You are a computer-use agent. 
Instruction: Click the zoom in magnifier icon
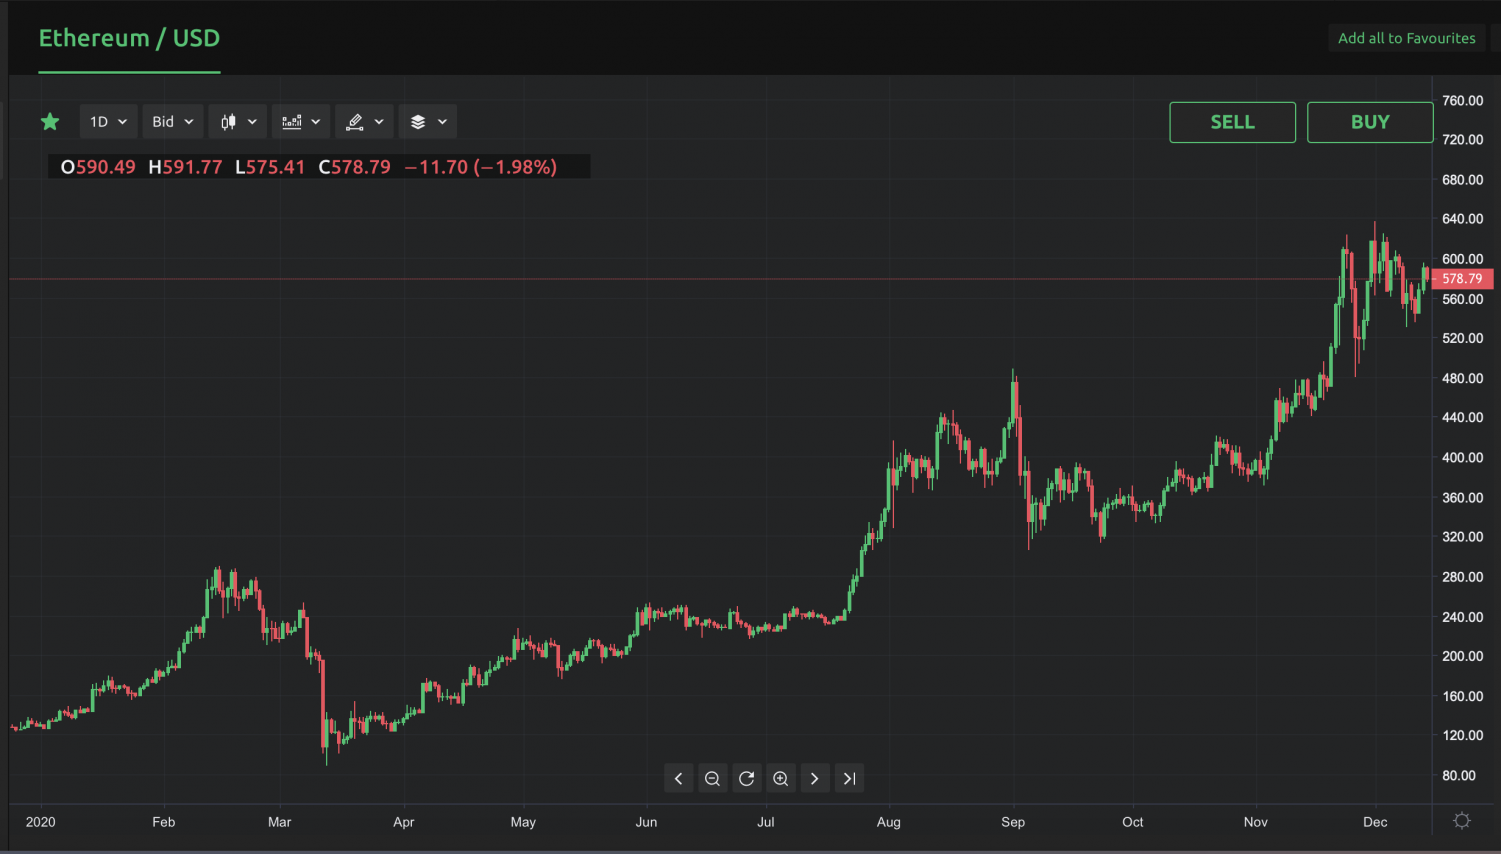click(x=781, y=778)
